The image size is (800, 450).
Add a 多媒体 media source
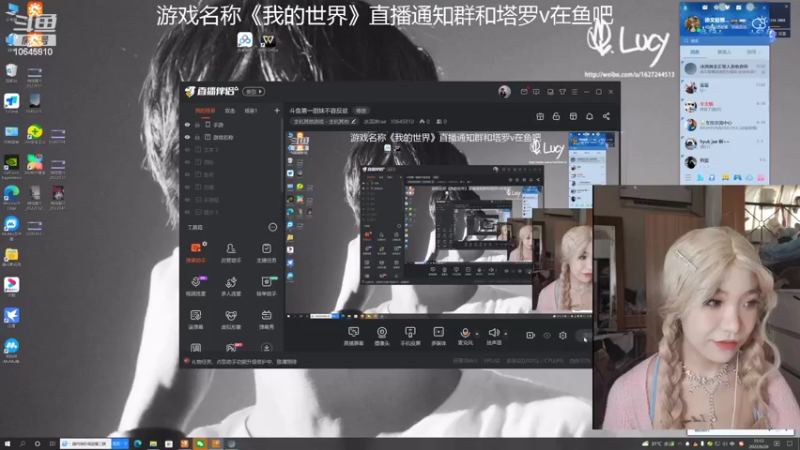438,336
